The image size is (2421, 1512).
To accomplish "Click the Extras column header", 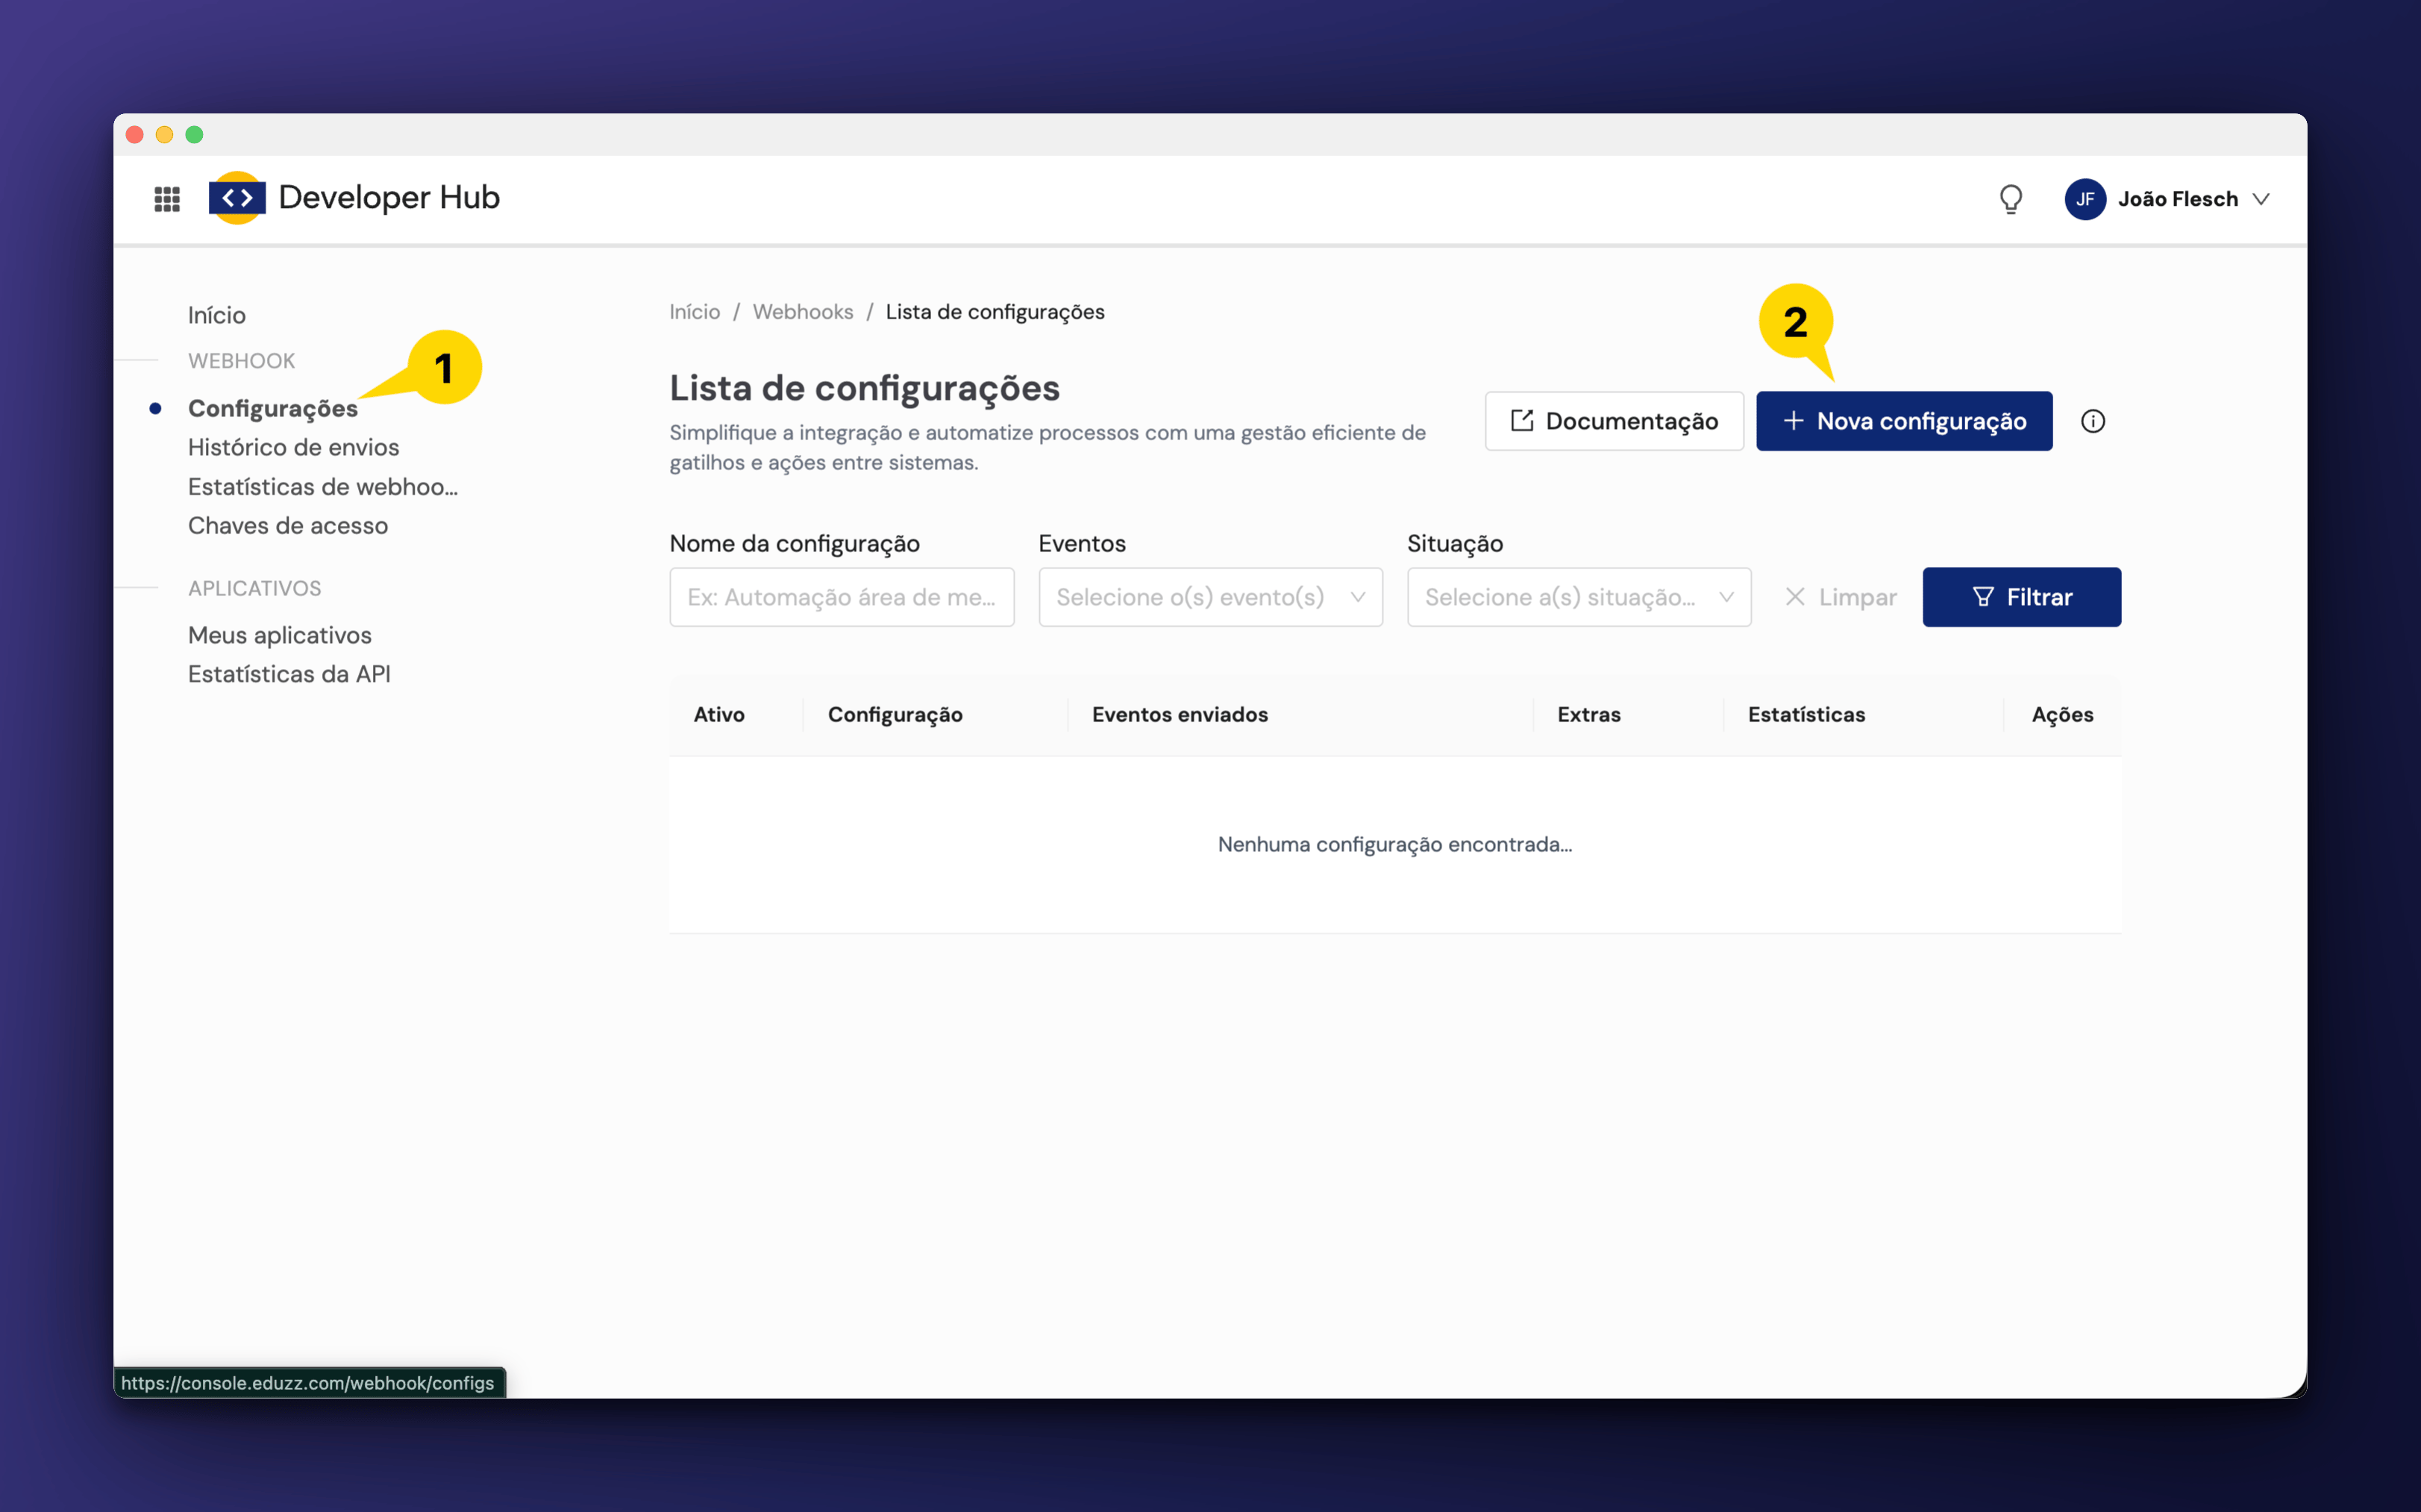I will (x=1589, y=715).
